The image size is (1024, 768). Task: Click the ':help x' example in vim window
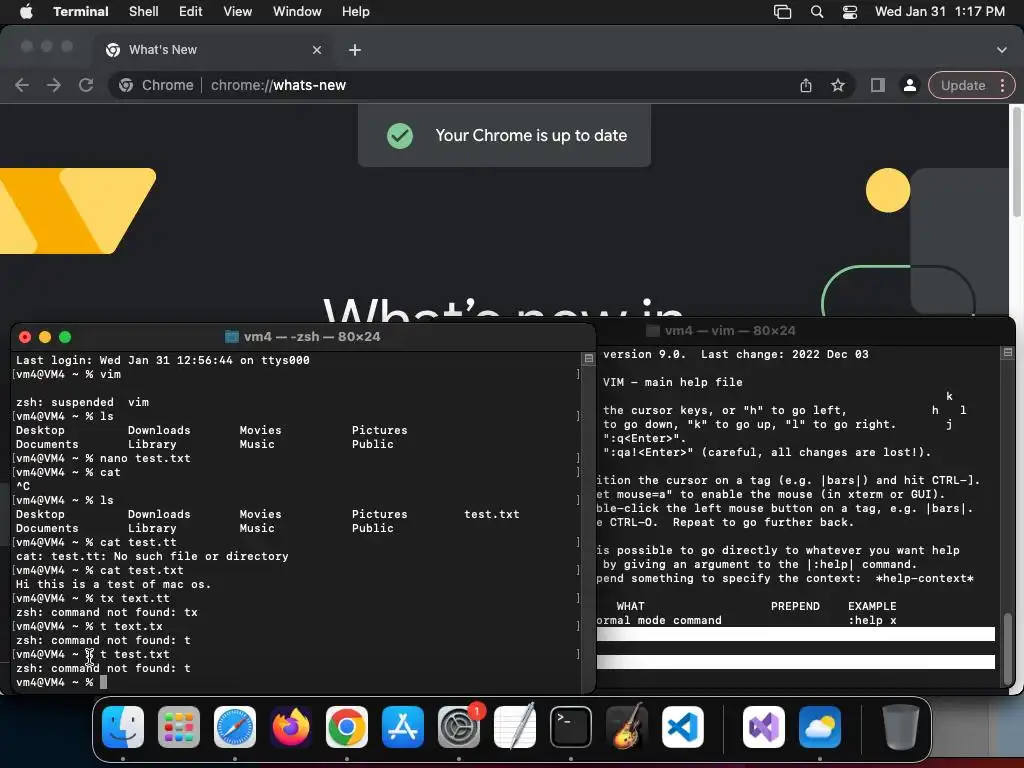click(872, 620)
